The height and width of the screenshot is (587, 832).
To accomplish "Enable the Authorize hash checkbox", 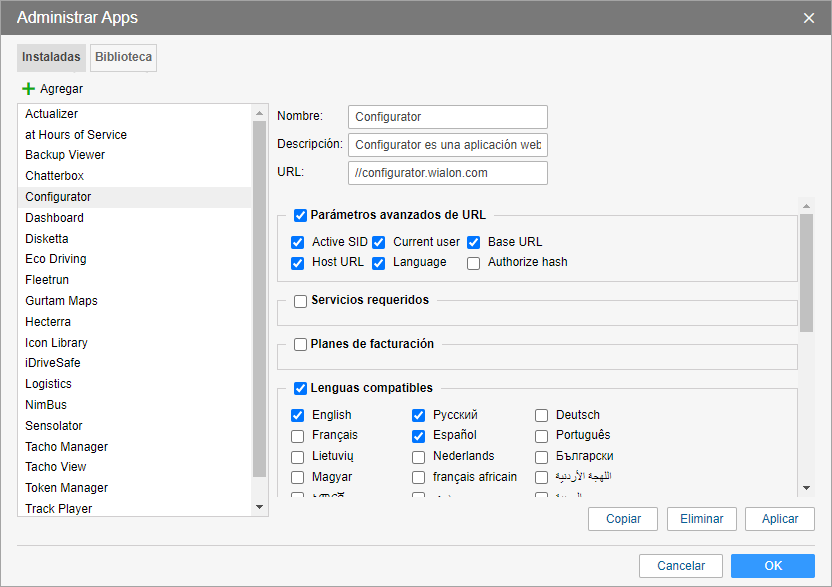I will 474,263.
